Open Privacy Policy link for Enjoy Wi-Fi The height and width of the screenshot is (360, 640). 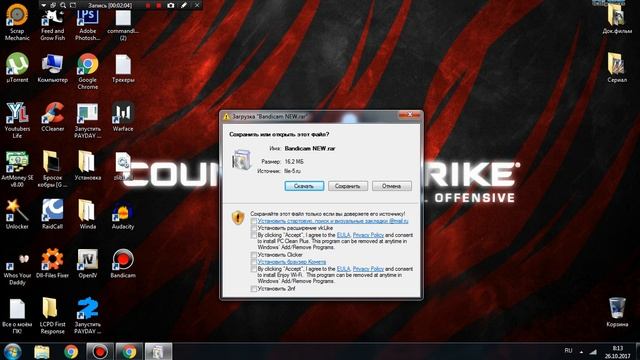pyautogui.click(x=368, y=269)
